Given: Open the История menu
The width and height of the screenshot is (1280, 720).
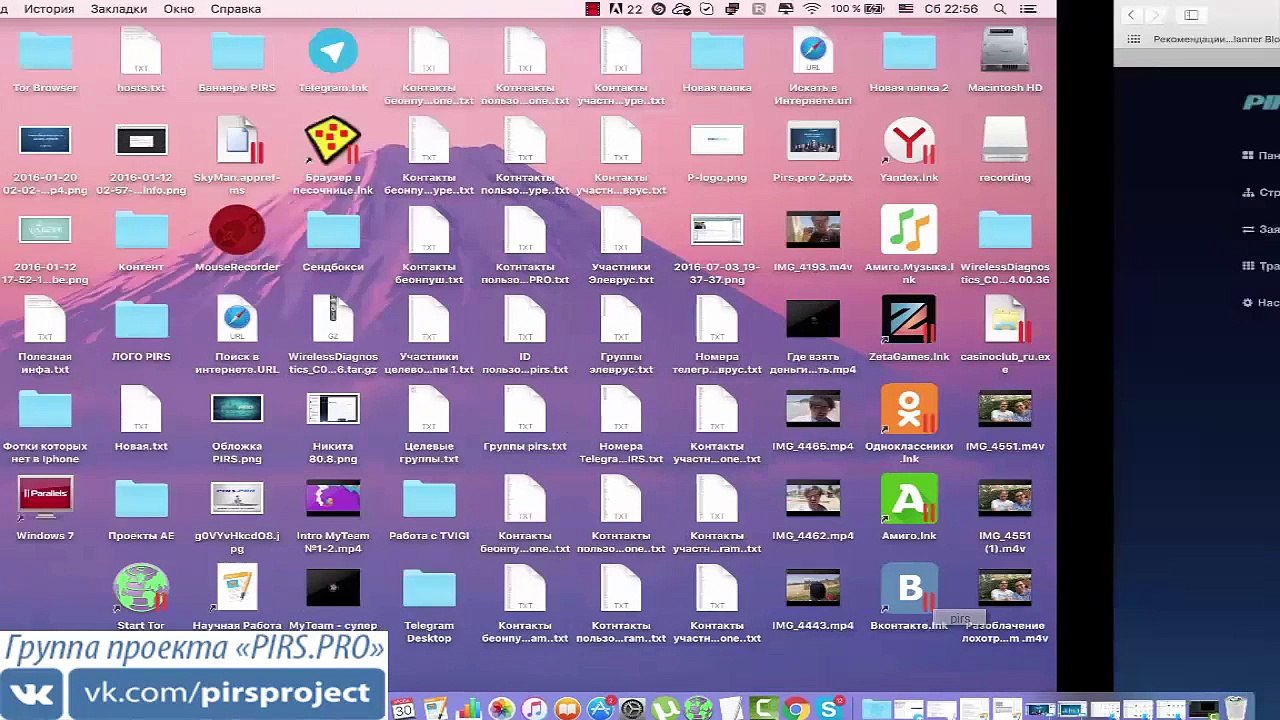Looking at the screenshot, I should tap(49, 9).
